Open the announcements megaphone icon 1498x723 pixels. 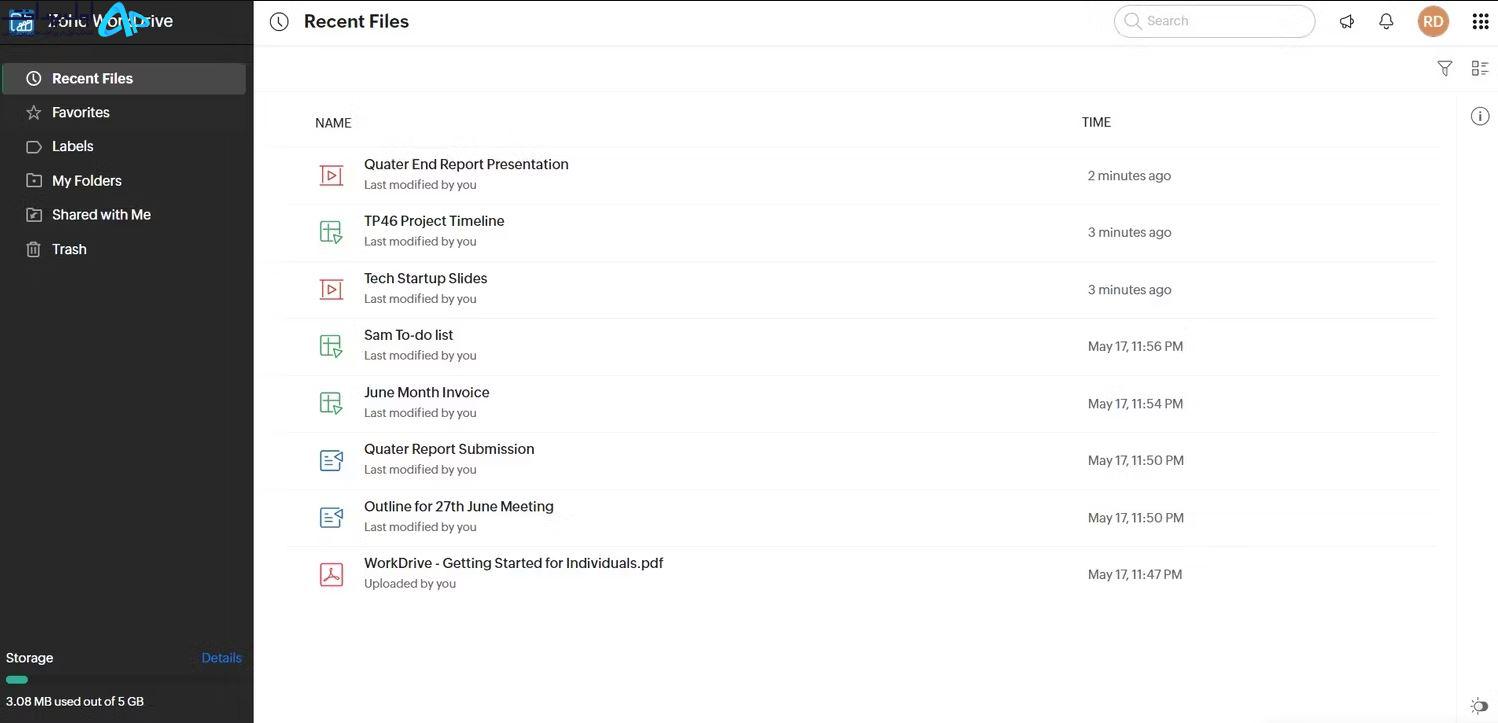click(x=1347, y=21)
